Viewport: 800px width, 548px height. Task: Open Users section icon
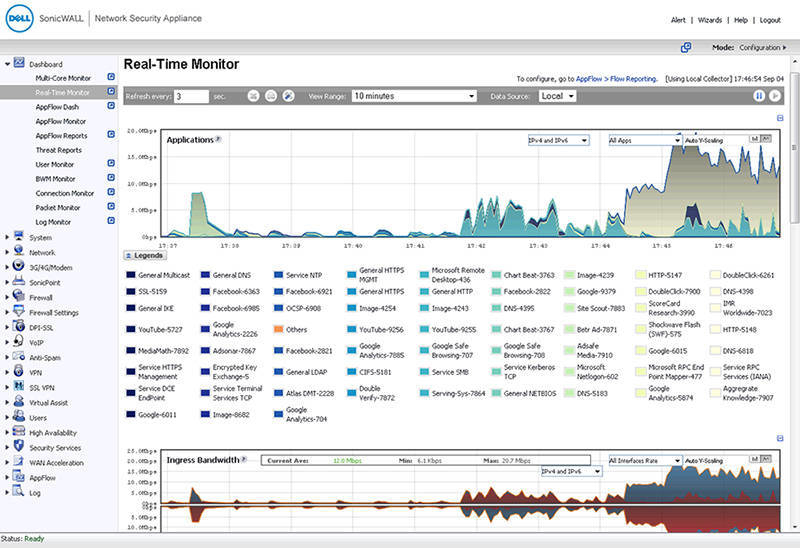pos(19,416)
